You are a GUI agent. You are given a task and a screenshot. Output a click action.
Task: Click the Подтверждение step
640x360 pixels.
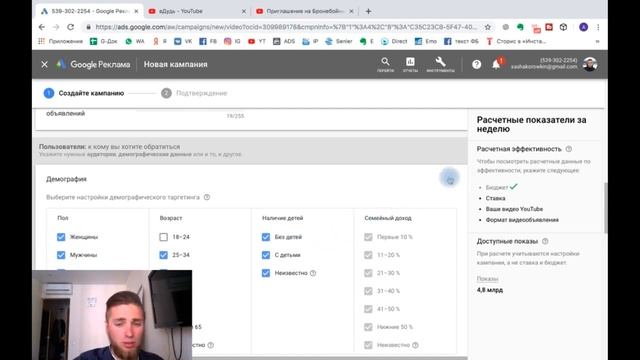(194, 93)
